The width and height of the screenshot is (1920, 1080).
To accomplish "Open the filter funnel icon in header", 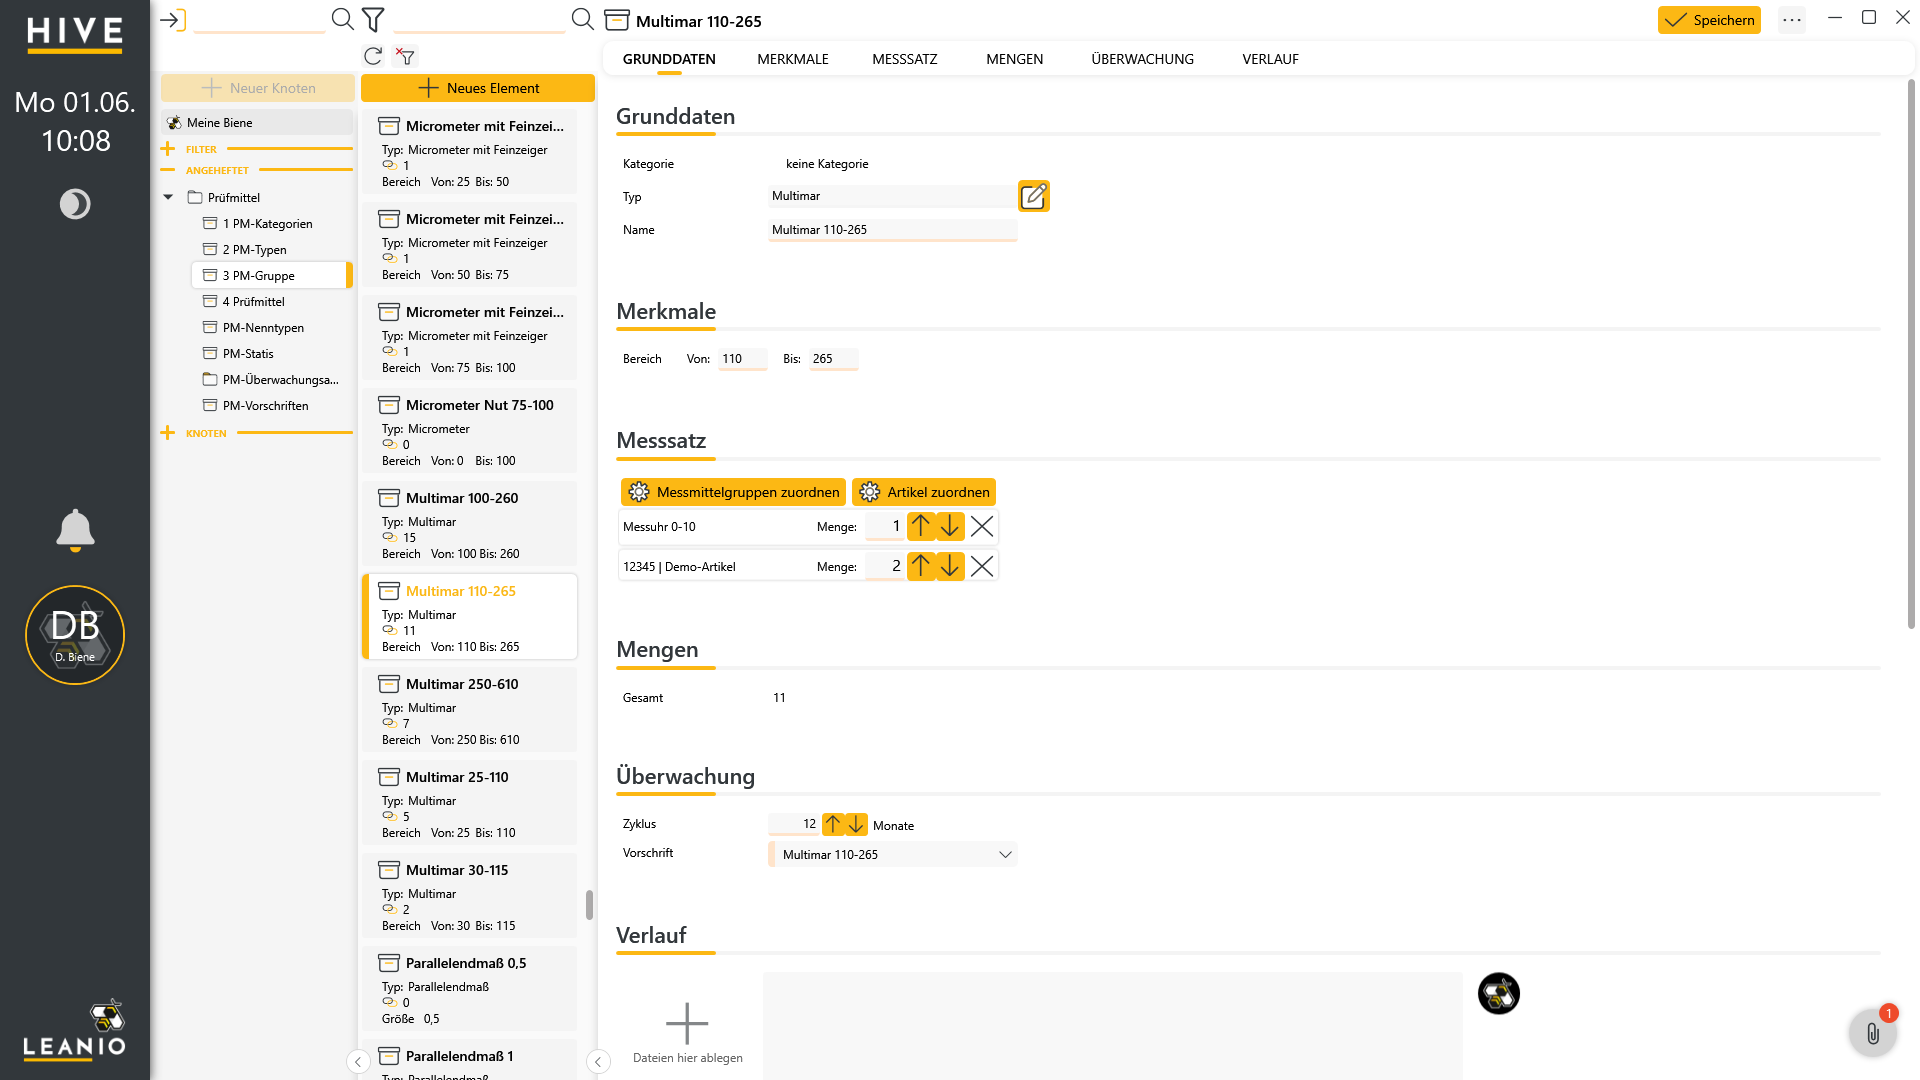I will pyautogui.click(x=373, y=19).
